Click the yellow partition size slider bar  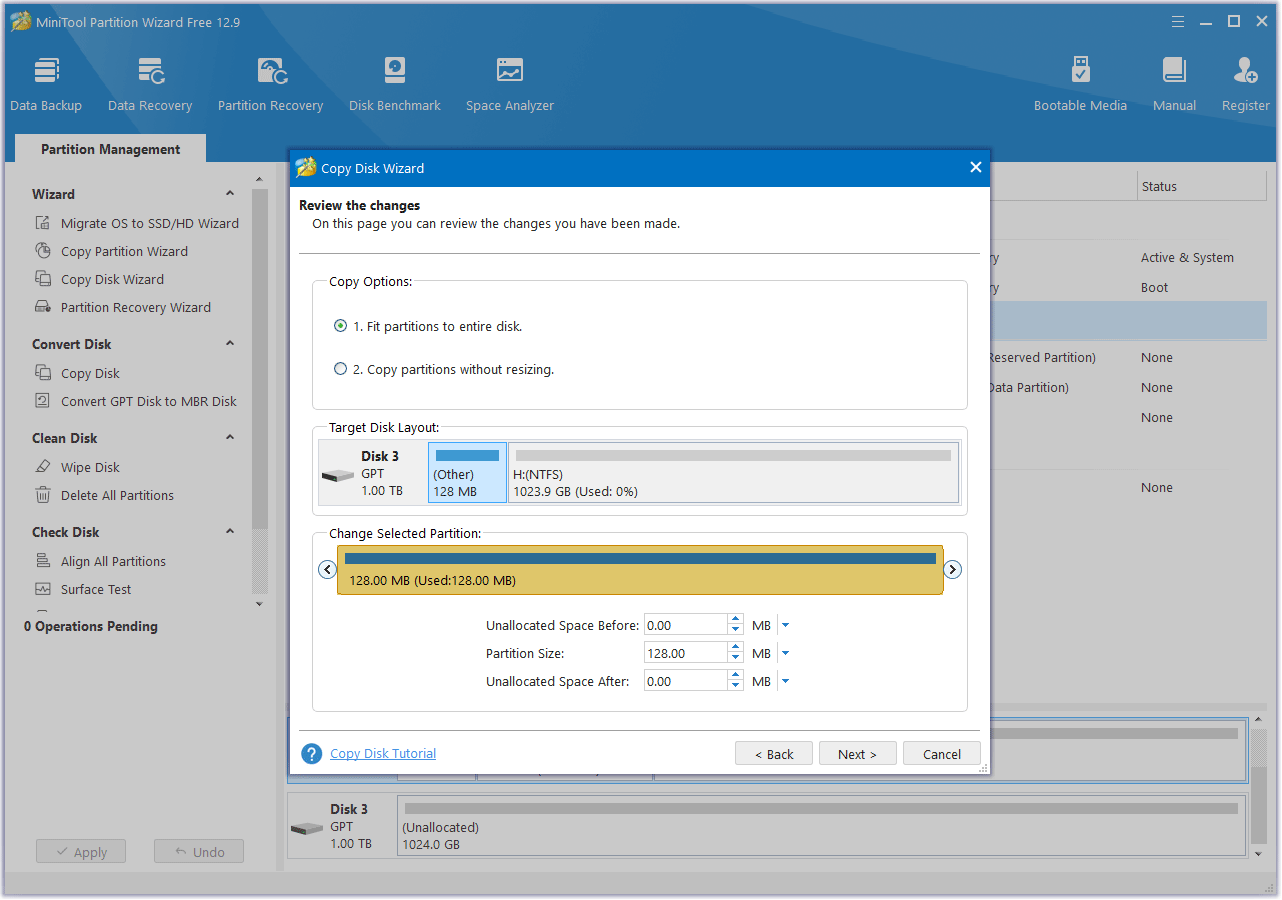coord(640,570)
